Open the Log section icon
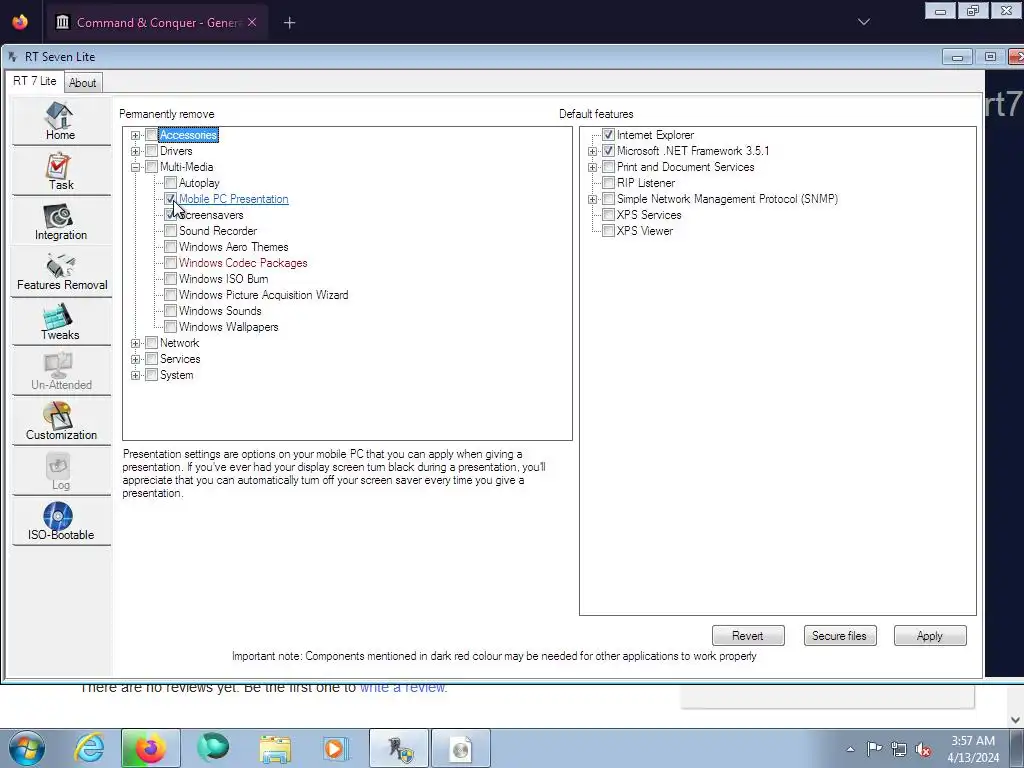The width and height of the screenshot is (1024, 768). 60,471
